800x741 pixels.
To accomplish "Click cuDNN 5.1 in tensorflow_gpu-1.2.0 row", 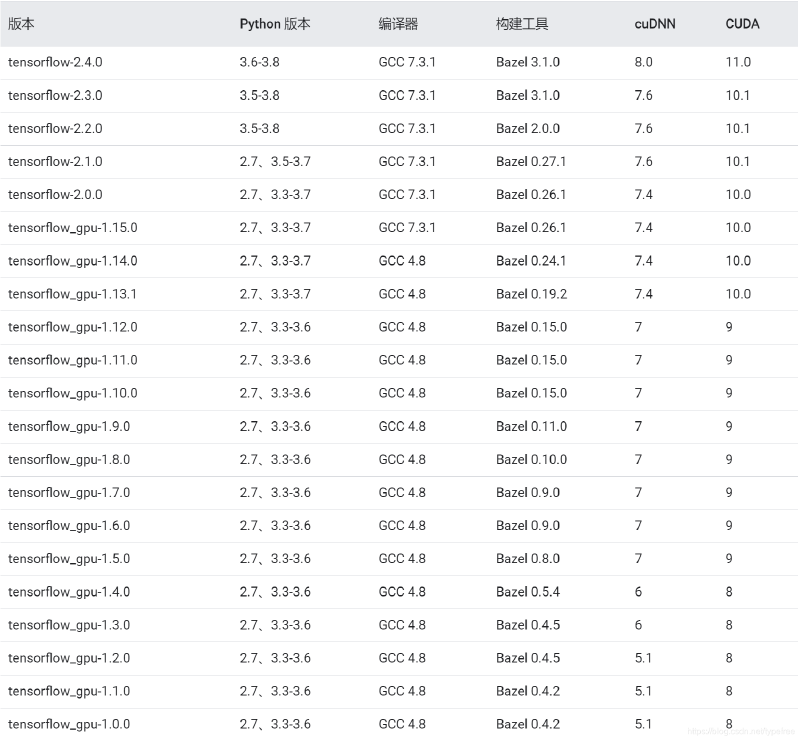I will [643, 658].
